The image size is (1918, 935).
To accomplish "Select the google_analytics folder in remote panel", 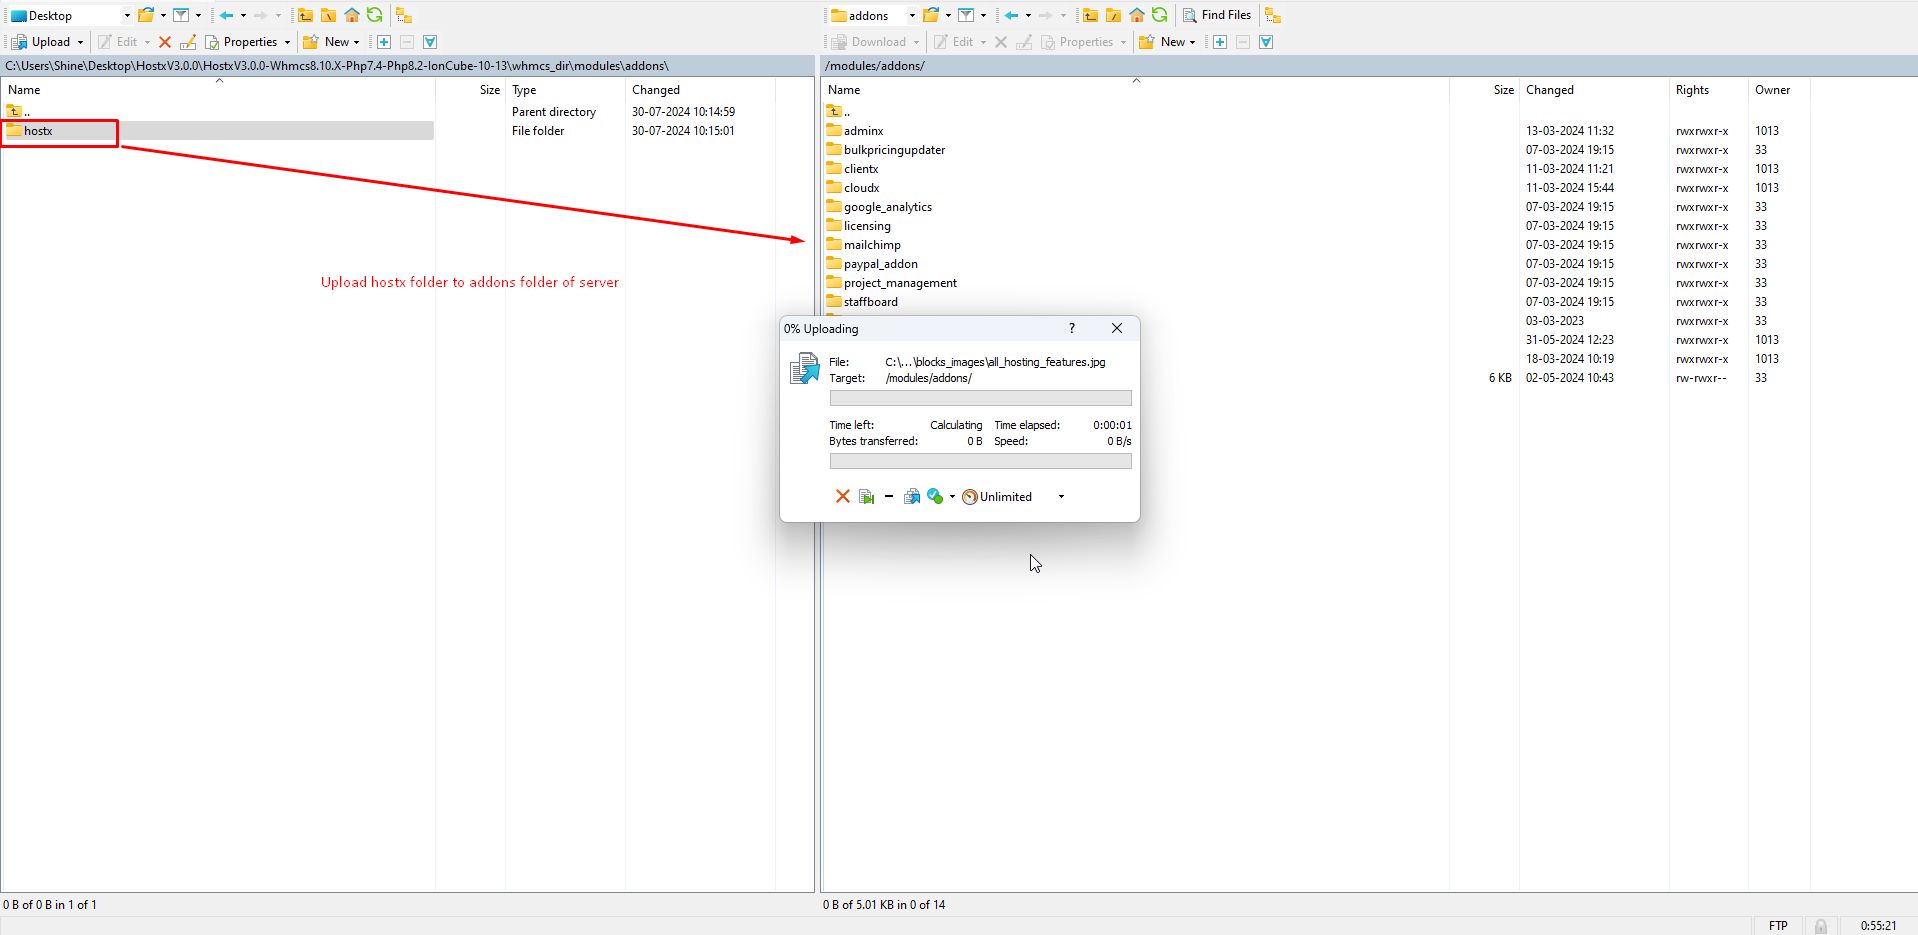I will 887,207.
